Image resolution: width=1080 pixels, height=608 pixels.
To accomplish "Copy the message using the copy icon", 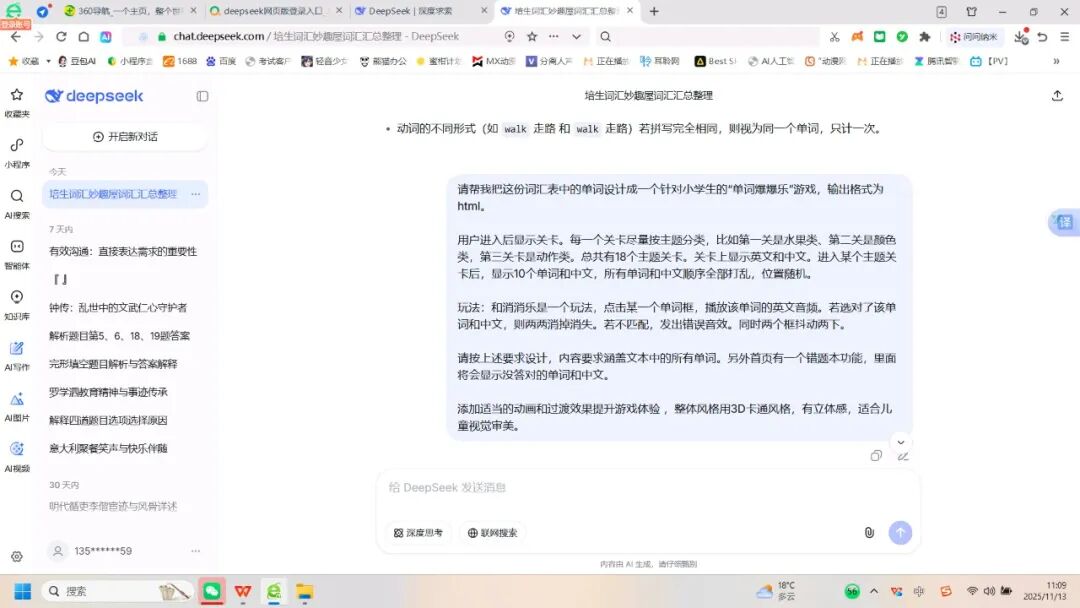I will pos(876,455).
